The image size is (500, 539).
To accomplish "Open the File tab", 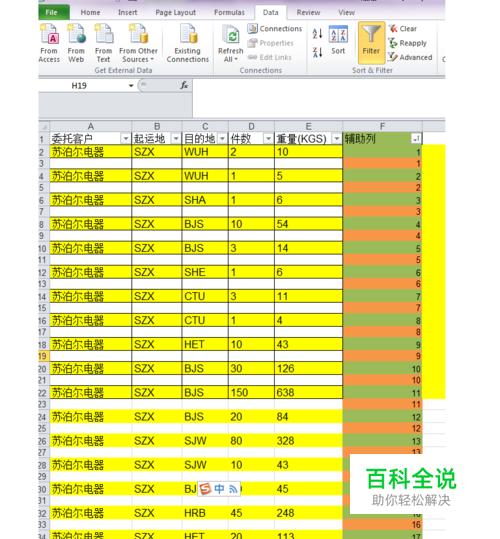I will coord(53,12).
